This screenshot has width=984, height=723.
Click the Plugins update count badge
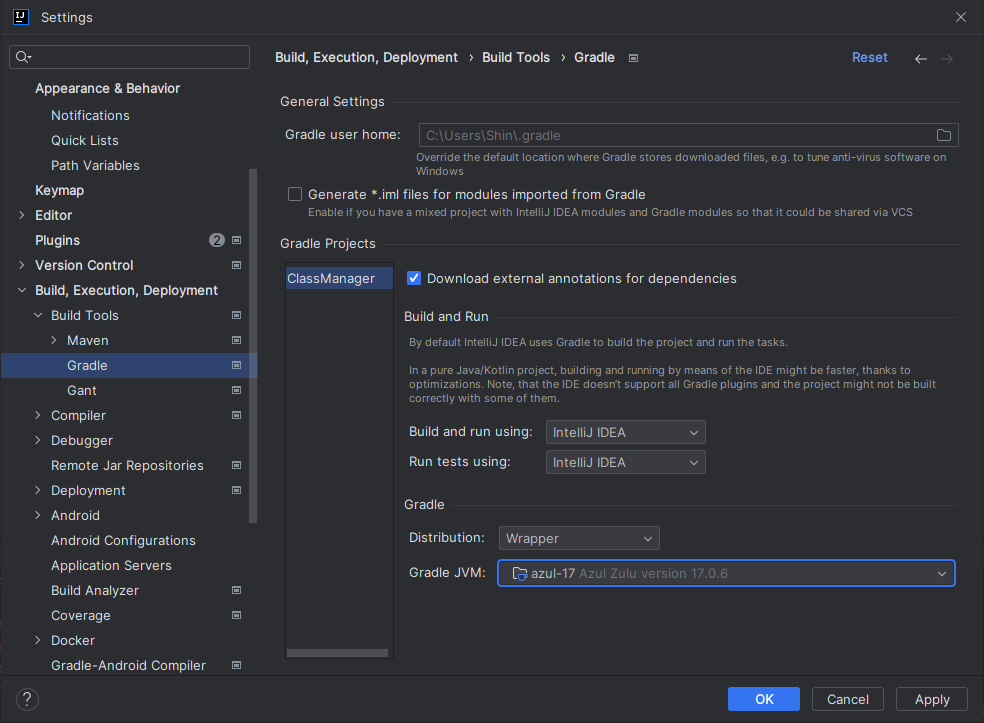click(x=217, y=240)
